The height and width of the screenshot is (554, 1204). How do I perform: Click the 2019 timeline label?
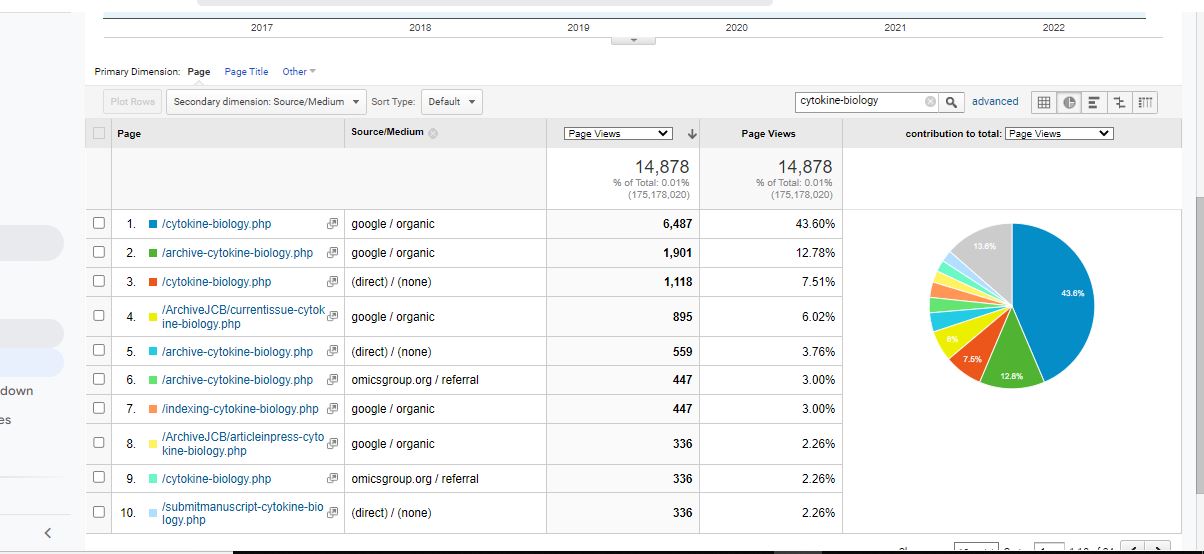(x=578, y=28)
